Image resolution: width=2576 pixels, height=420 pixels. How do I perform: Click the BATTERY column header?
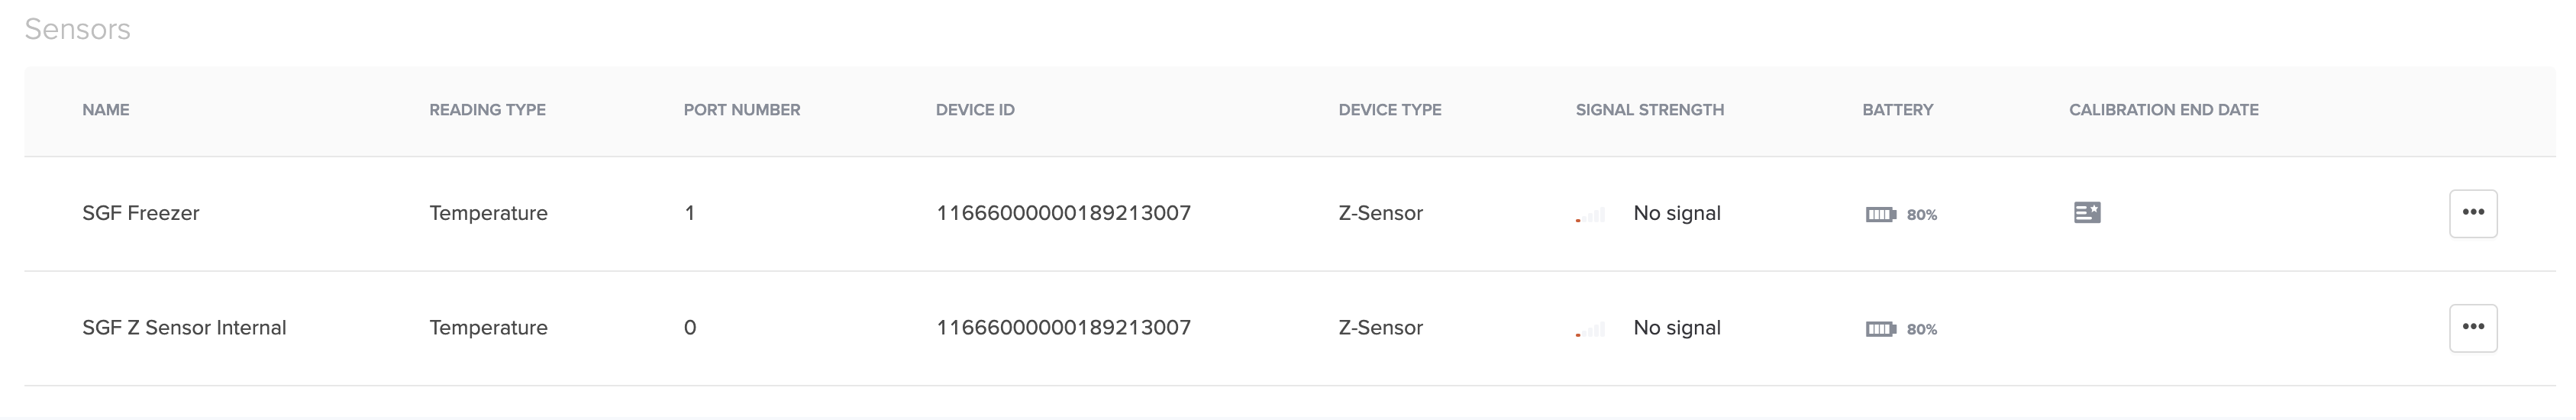(x=1898, y=110)
